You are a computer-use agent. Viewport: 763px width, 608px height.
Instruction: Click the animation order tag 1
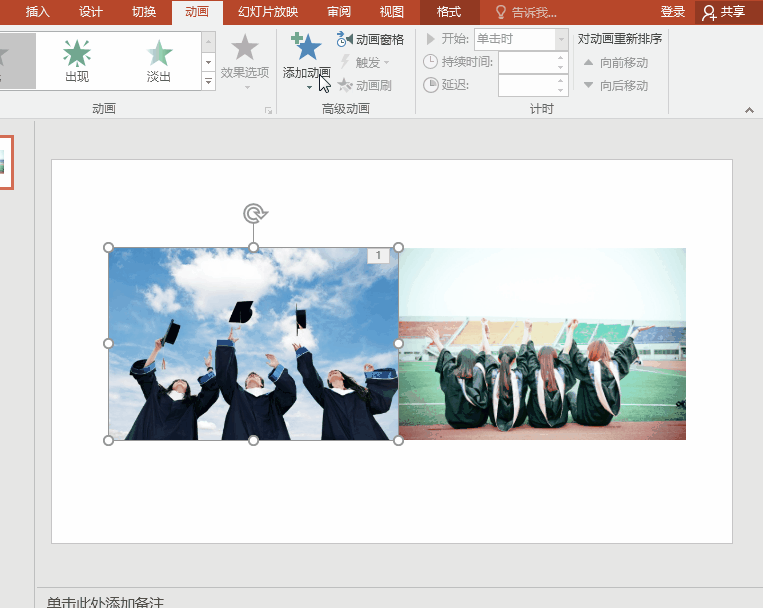click(378, 256)
